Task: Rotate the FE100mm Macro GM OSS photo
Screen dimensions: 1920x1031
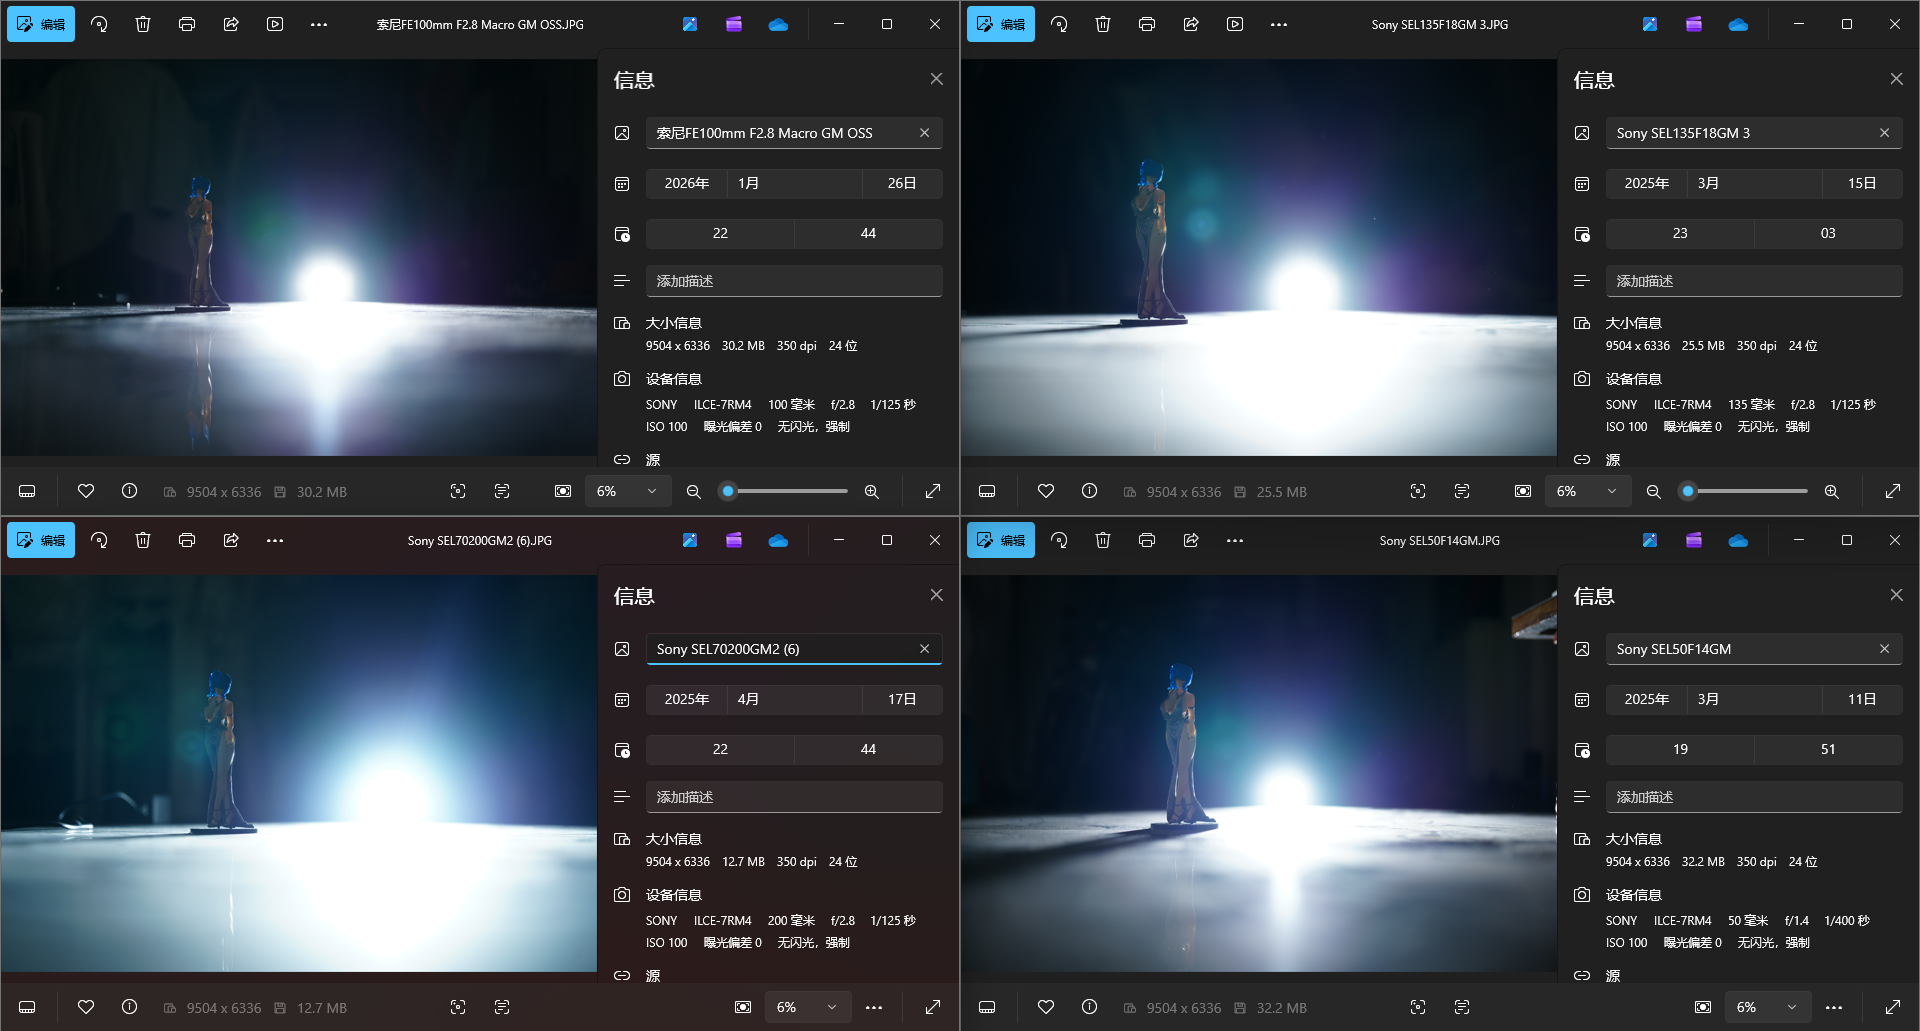Action: tap(99, 24)
